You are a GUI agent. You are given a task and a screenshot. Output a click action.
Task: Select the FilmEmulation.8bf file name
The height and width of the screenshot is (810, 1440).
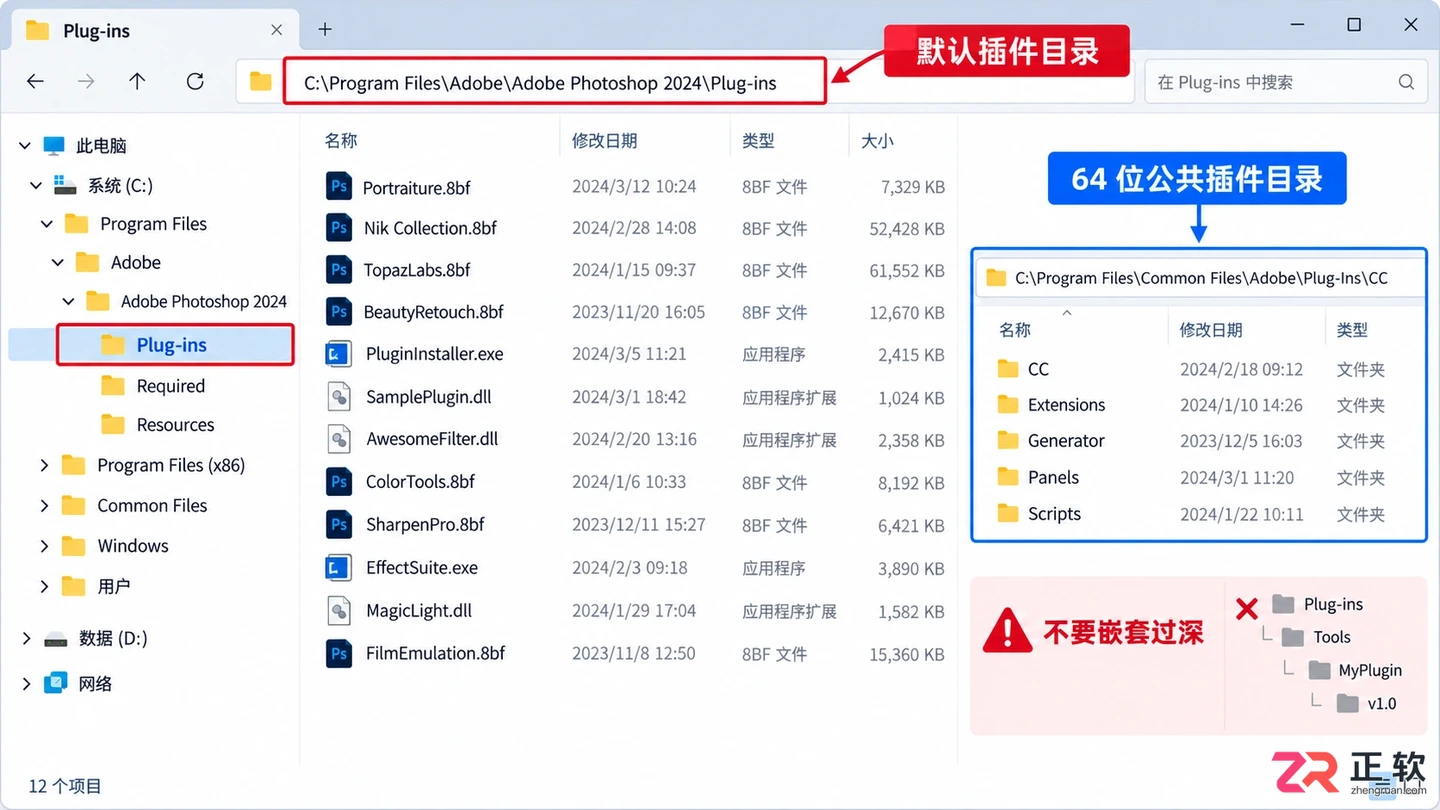pos(435,654)
